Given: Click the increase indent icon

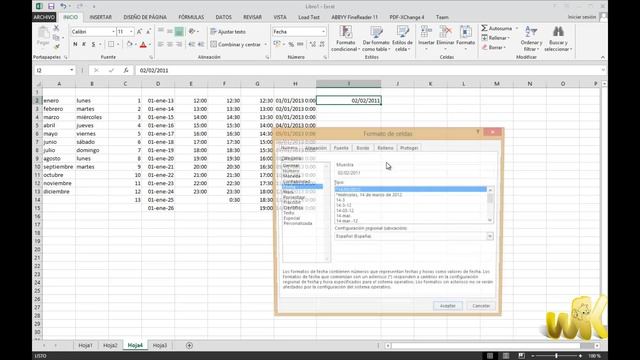Looking at the screenshot, I should pyautogui.click(x=201, y=44).
